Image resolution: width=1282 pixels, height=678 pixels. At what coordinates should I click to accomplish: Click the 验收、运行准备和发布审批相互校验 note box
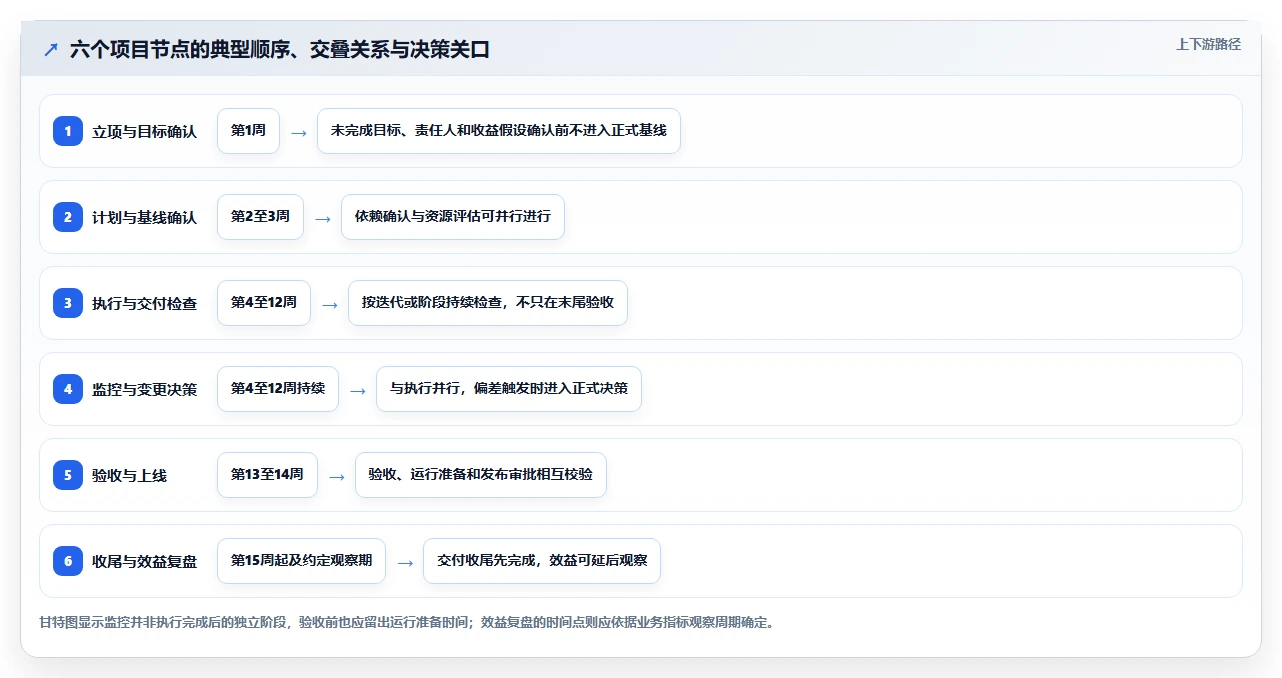[x=481, y=475]
